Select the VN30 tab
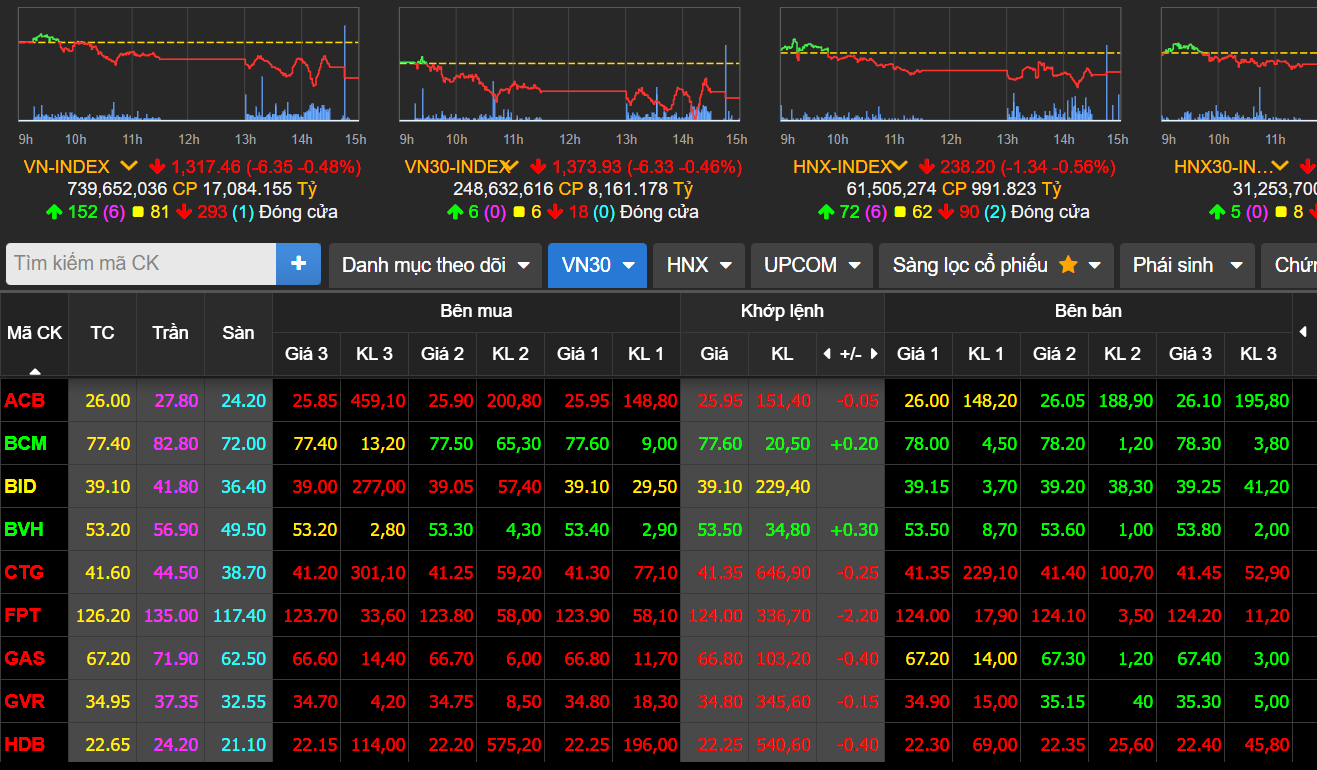The height and width of the screenshot is (770, 1317). coord(597,265)
